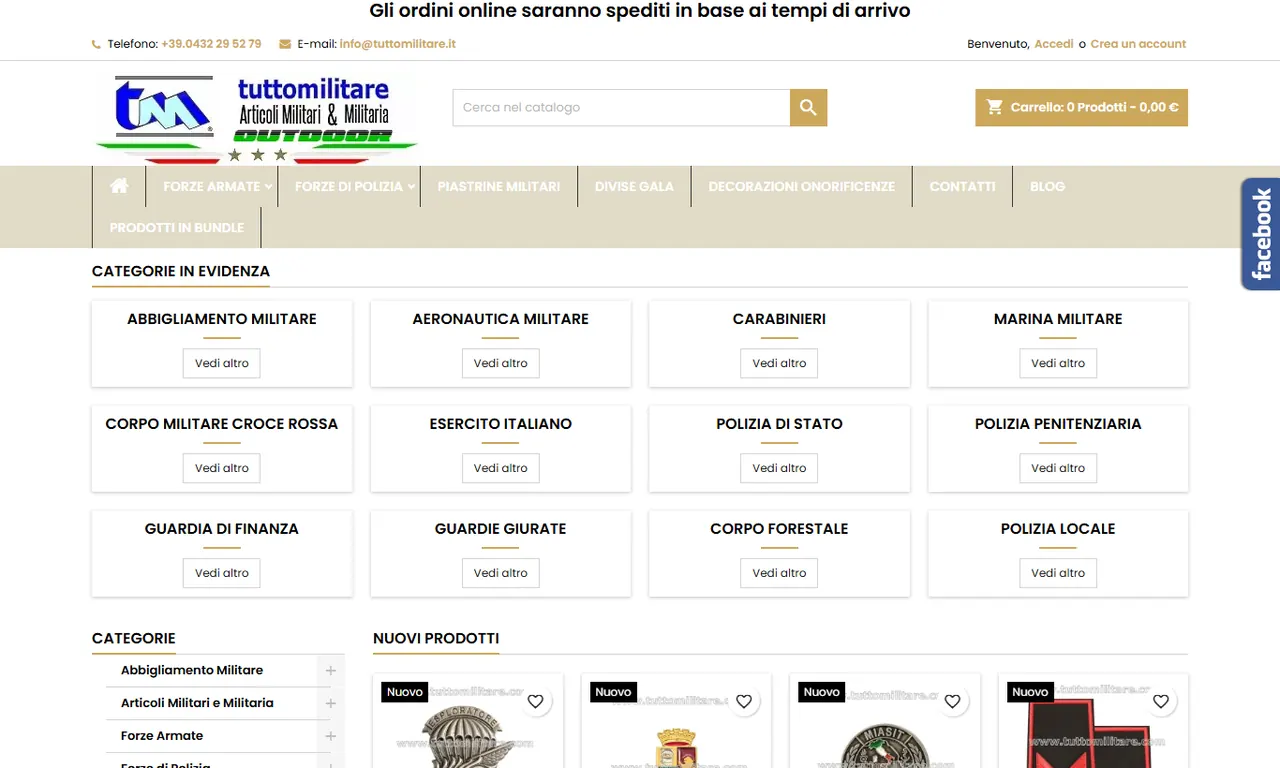Click Vedi altro under Polizia di Stato
This screenshot has width=1280, height=768.
779,468
